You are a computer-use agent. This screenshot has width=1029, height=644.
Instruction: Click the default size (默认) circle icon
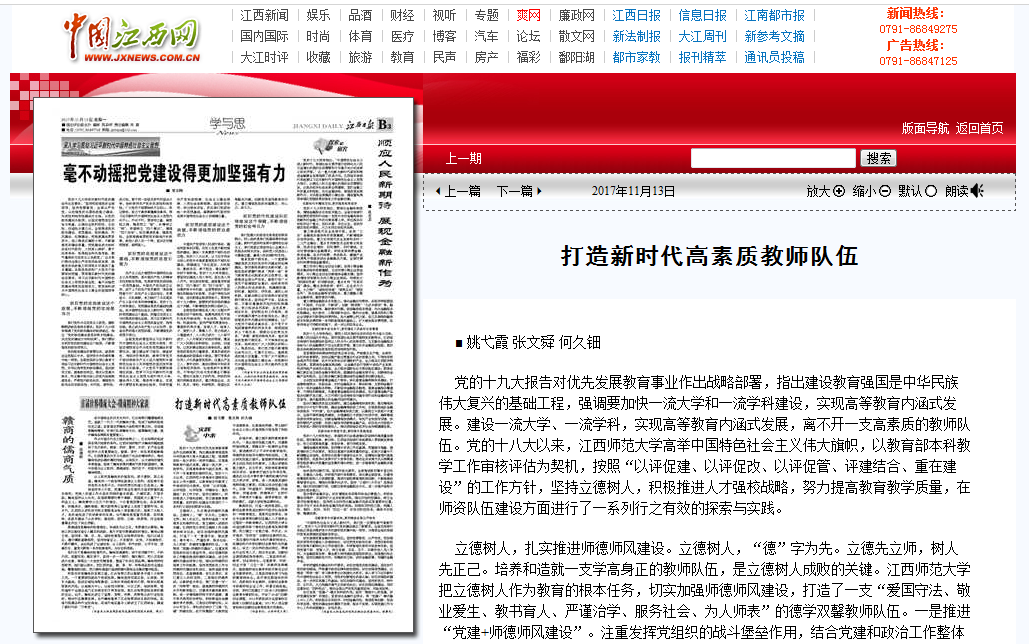(x=931, y=191)
